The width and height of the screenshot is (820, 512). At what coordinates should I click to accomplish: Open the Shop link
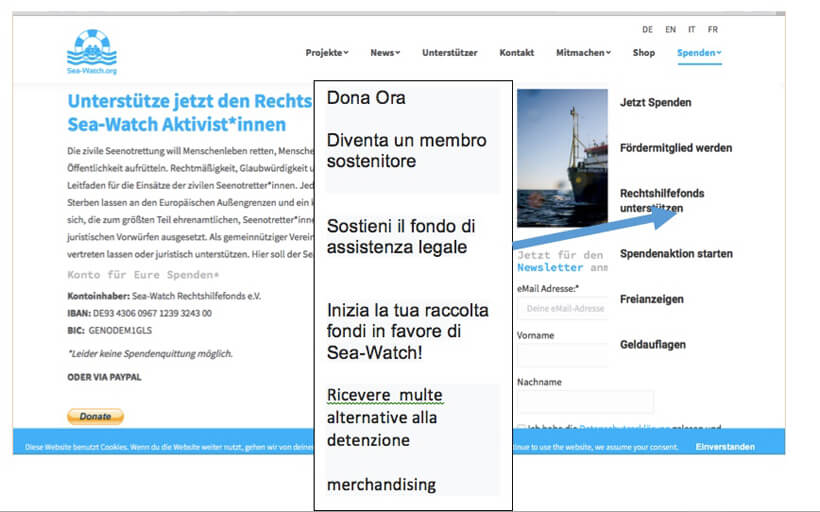point(644,53)
